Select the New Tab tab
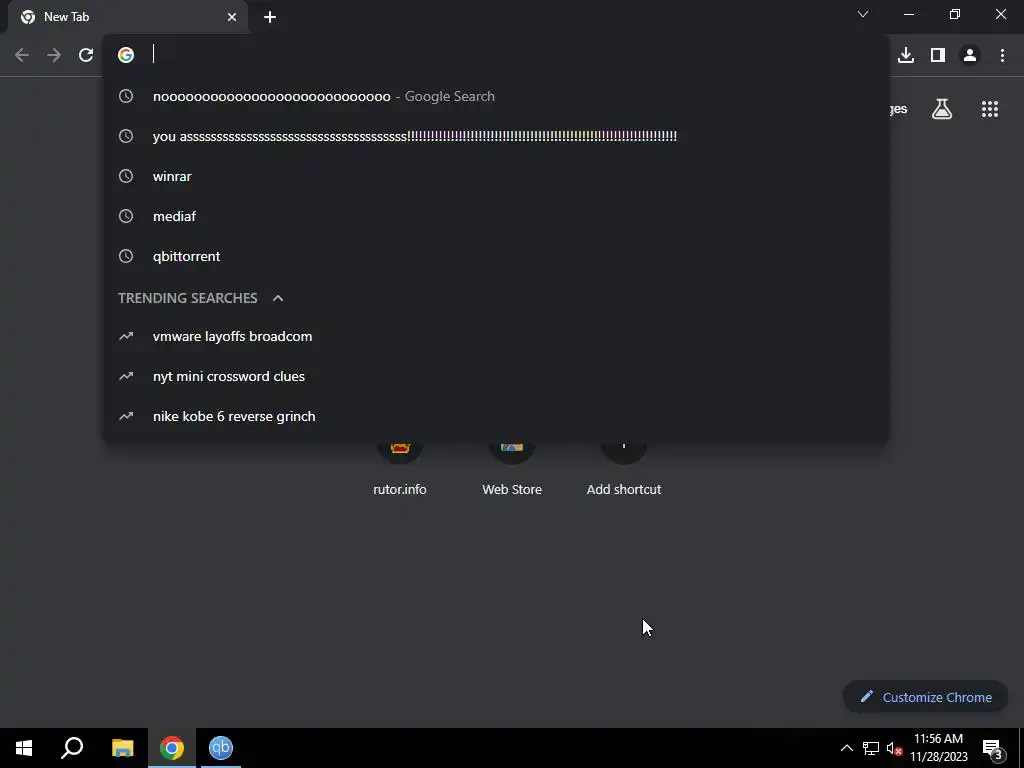This screenshot has height=768, width=1024. 128,17
